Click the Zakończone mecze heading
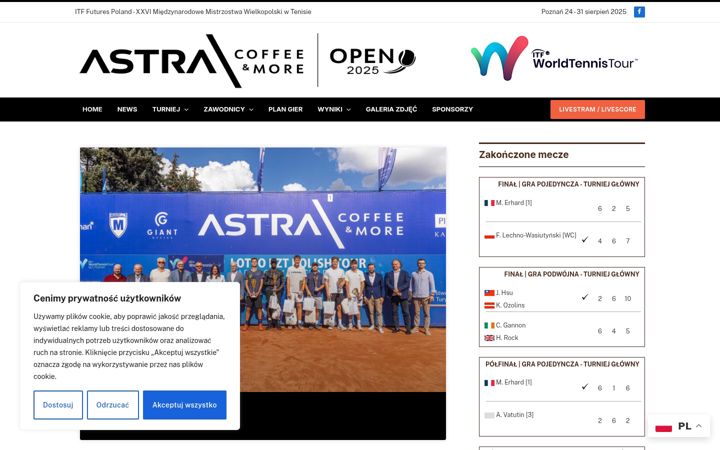 pos(523,155)
